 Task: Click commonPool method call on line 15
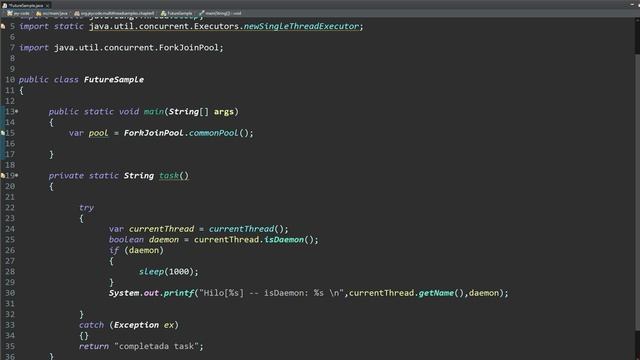(x=213, y=133)
